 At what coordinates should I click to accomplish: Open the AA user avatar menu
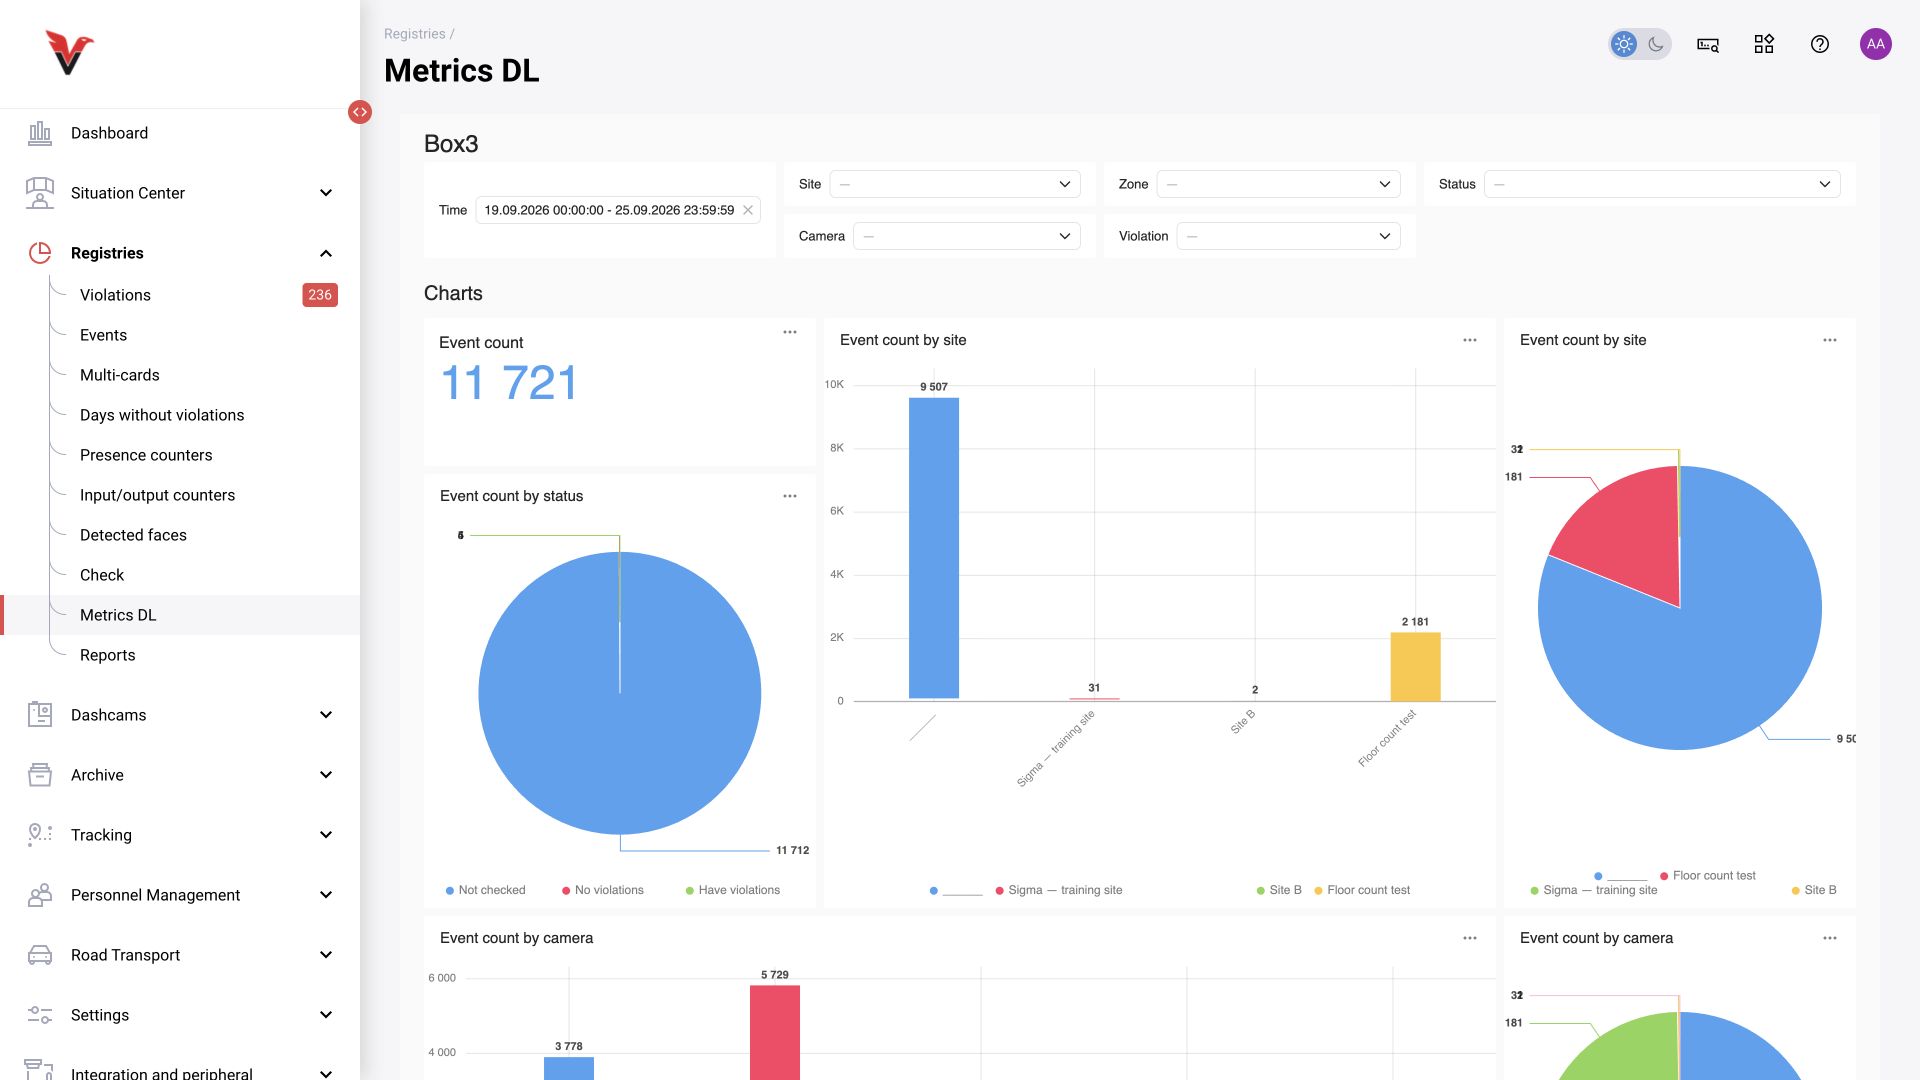[x=1876, y=44]
